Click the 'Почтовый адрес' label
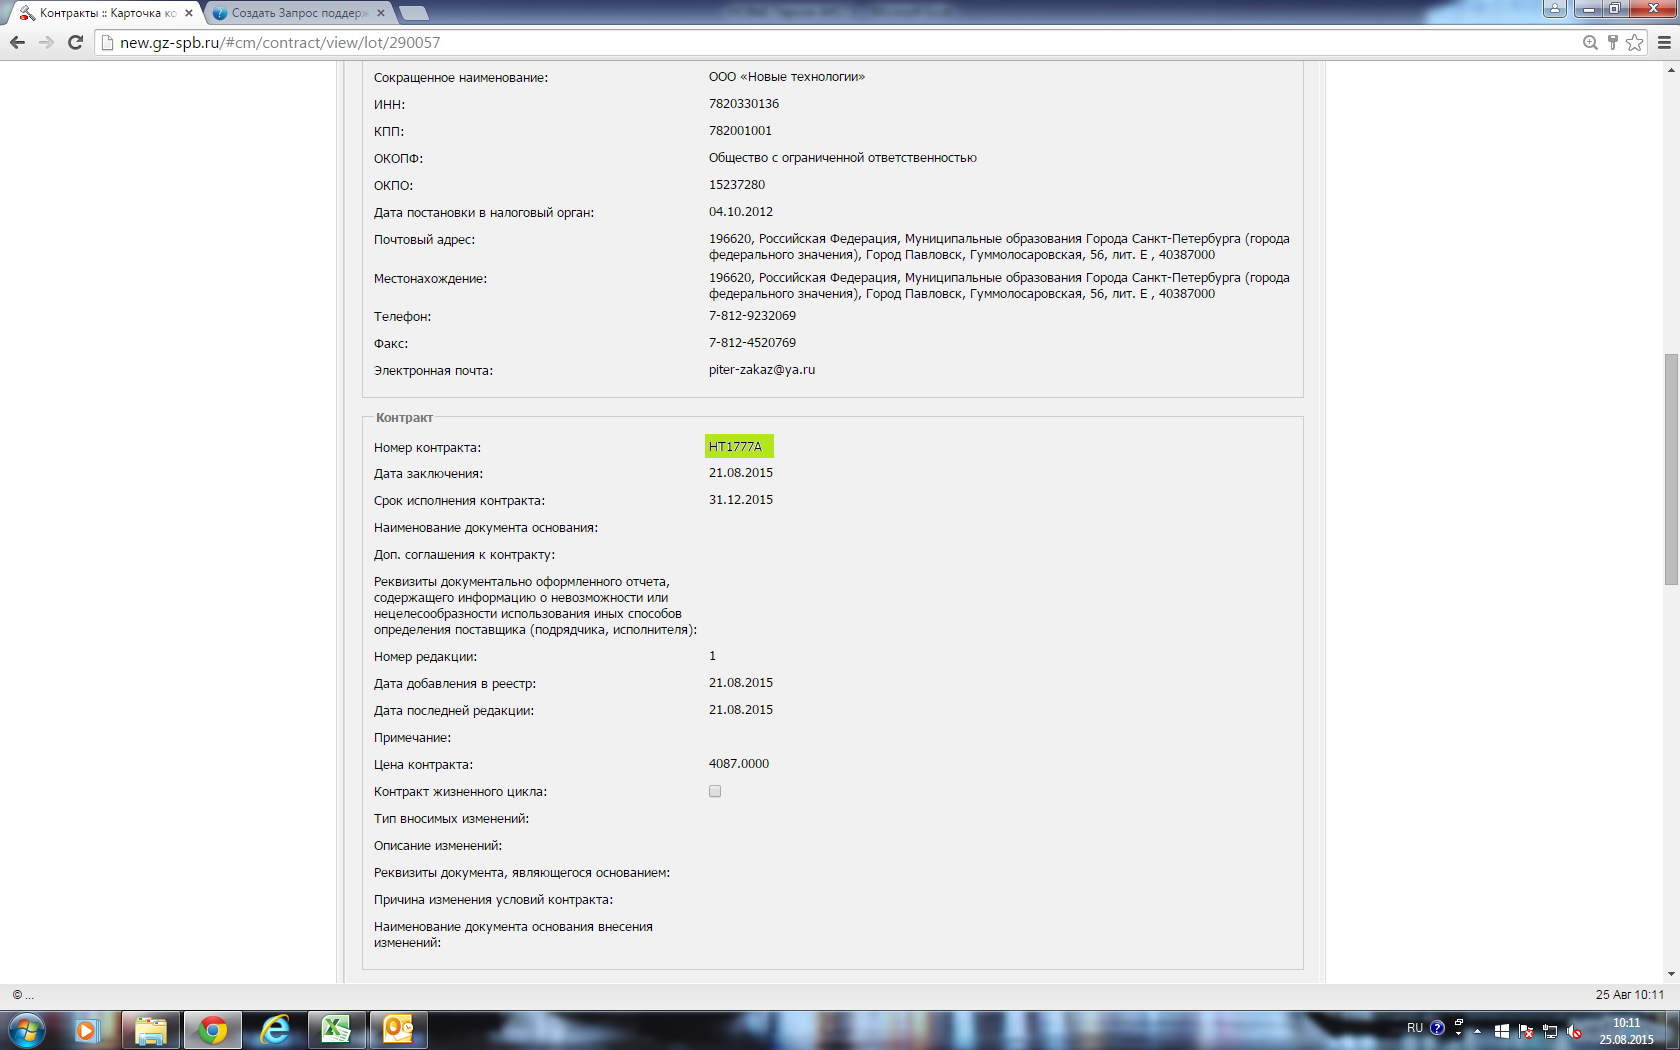Viewport: 1680px width, 1050px height. (424, 240)
